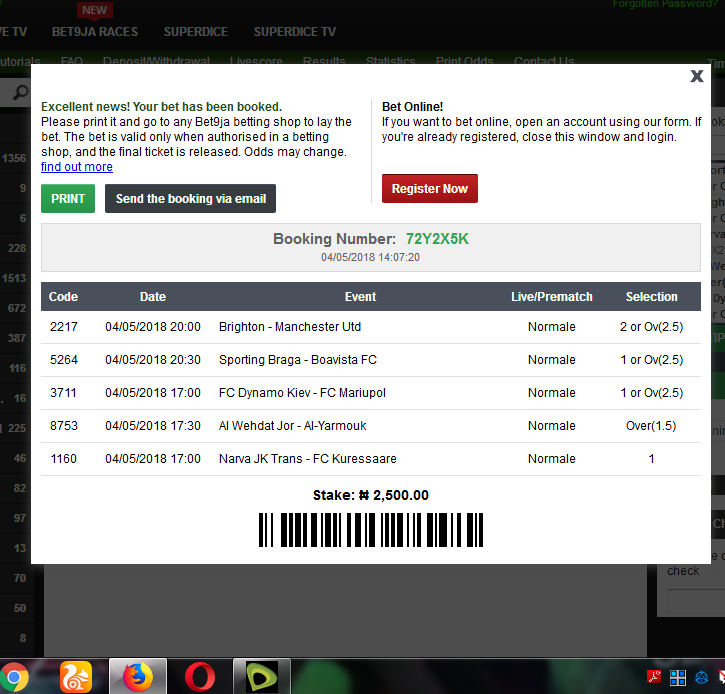Click Normale in the Narva JK Trans row

(552, 459)
